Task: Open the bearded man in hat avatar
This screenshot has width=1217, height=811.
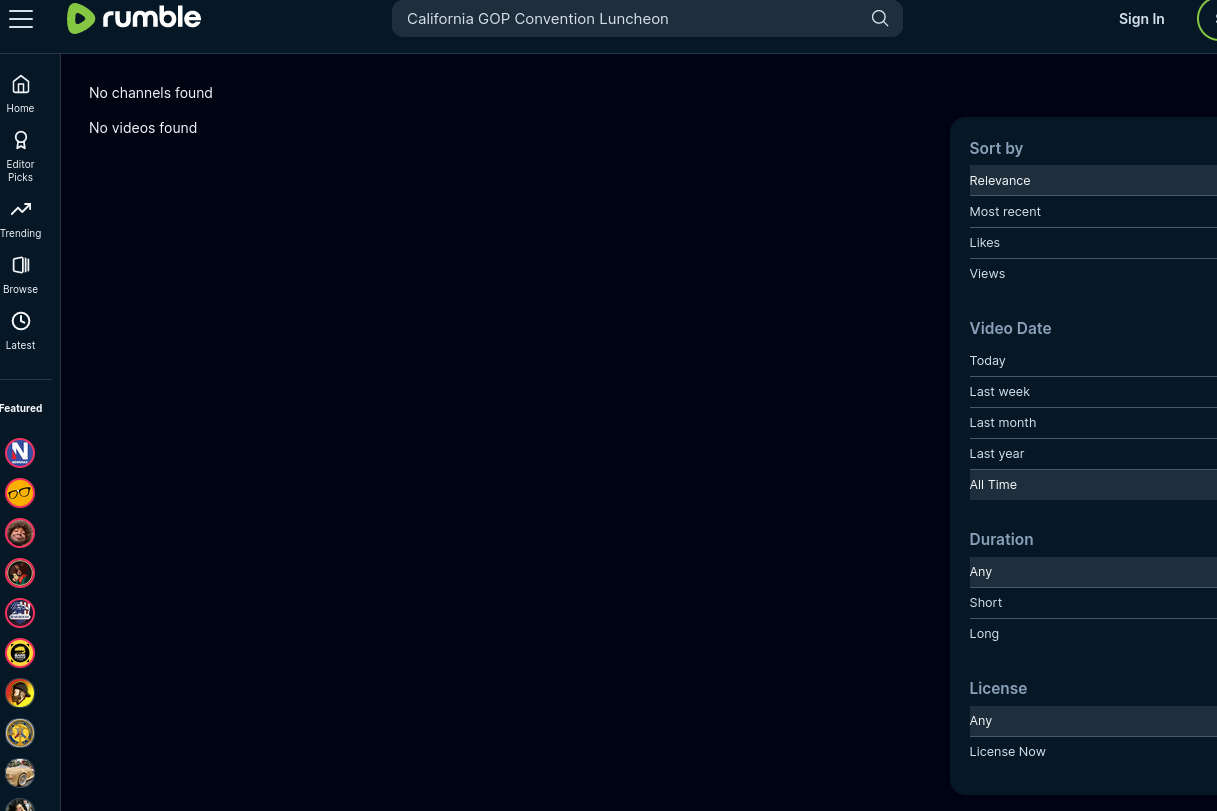Action: tap(20, 693)
